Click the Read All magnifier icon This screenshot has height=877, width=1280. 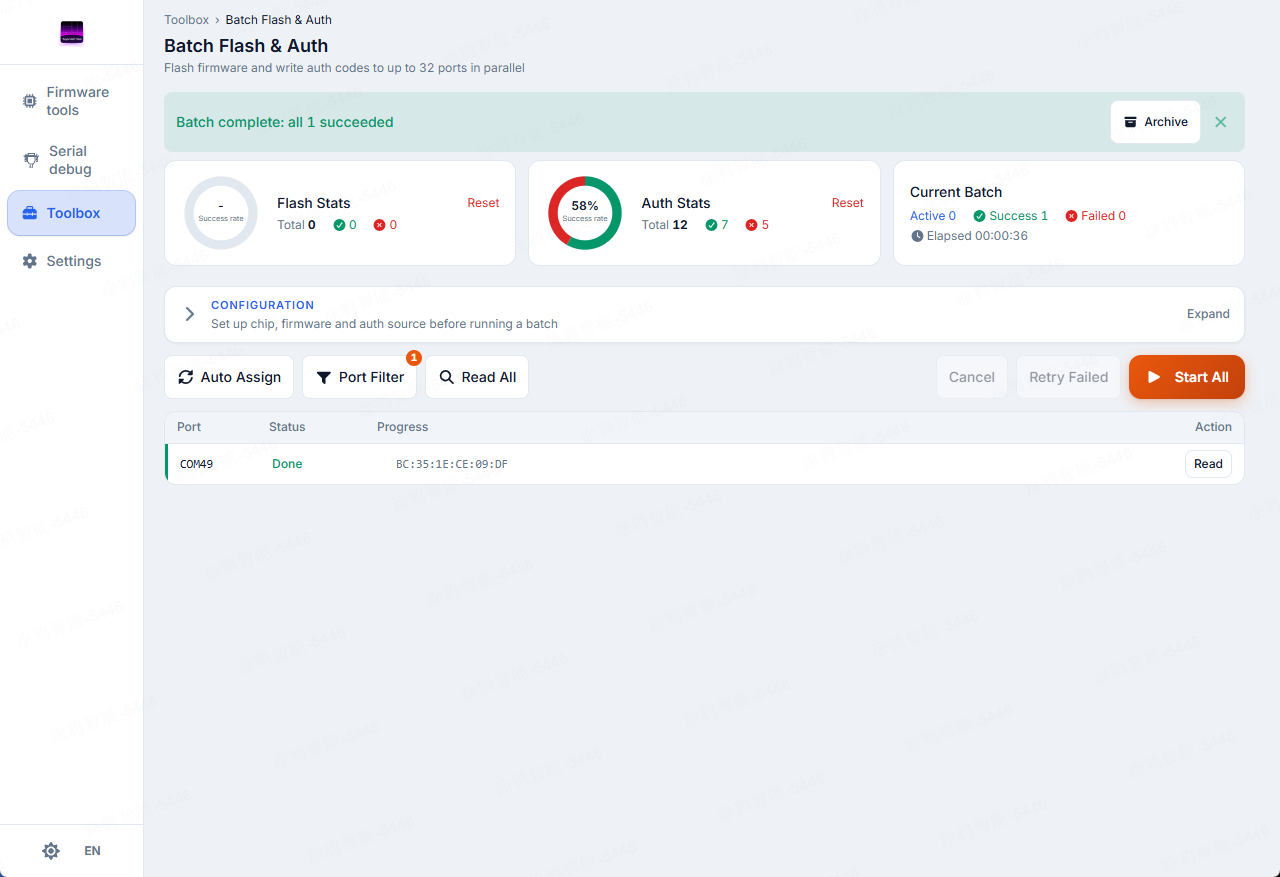447,377
